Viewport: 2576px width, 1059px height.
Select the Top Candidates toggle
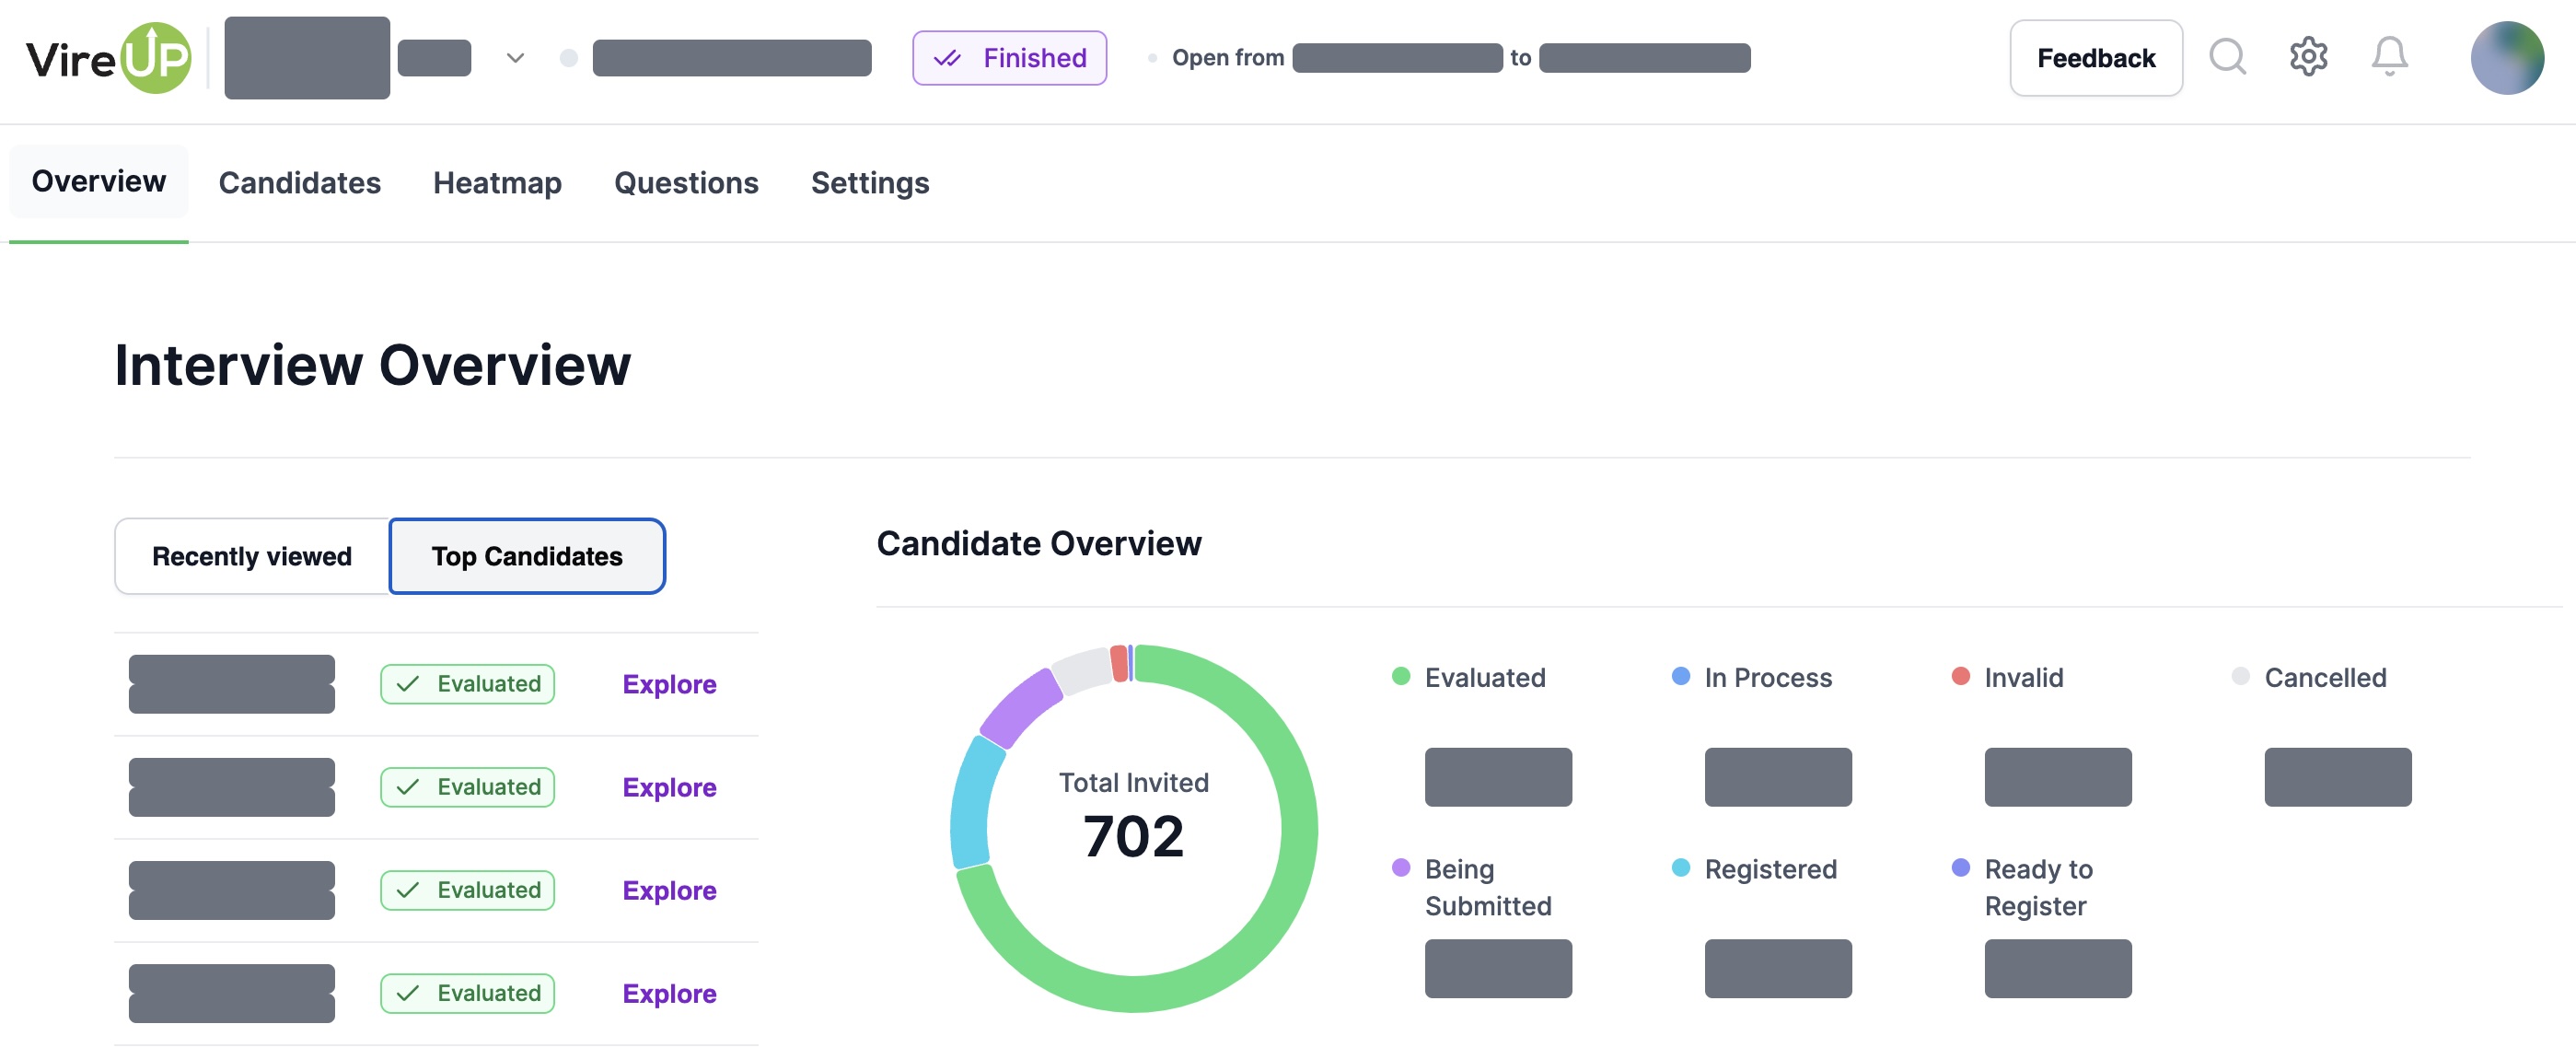tap(527, 556)
